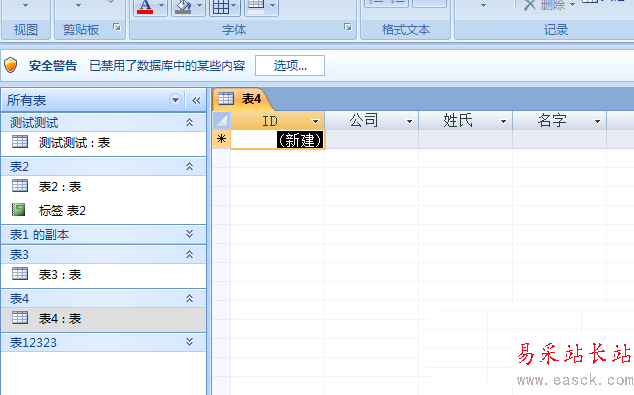This screenshot has width=634, height=395.
Task: Open the 名字 column dropdown
Action: coord(597,121)
